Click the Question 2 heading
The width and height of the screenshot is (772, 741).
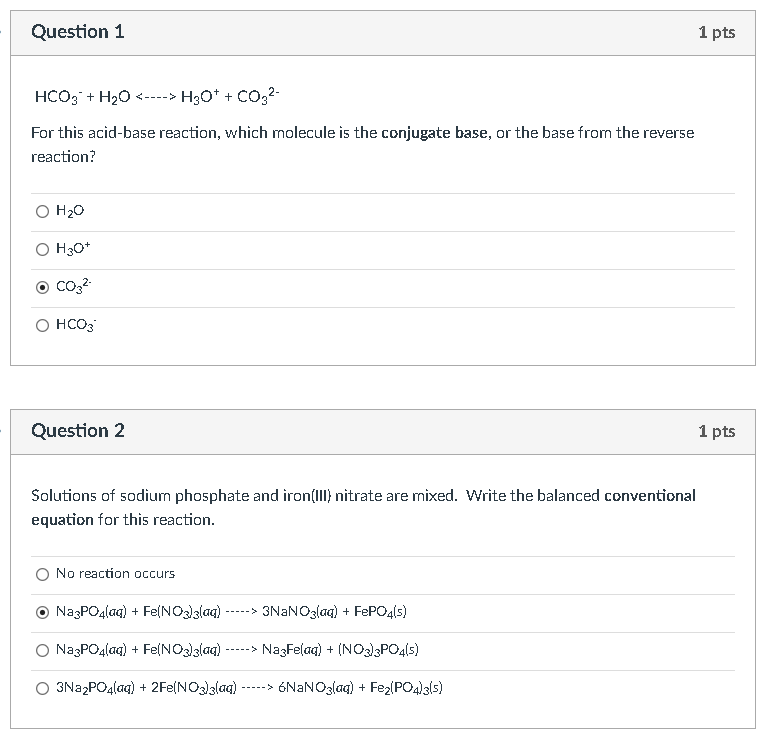78,430
